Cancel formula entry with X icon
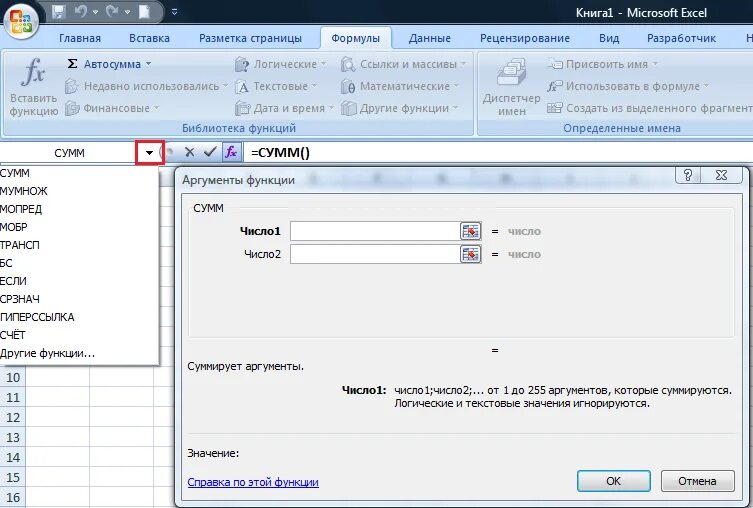 pos(190,153)
